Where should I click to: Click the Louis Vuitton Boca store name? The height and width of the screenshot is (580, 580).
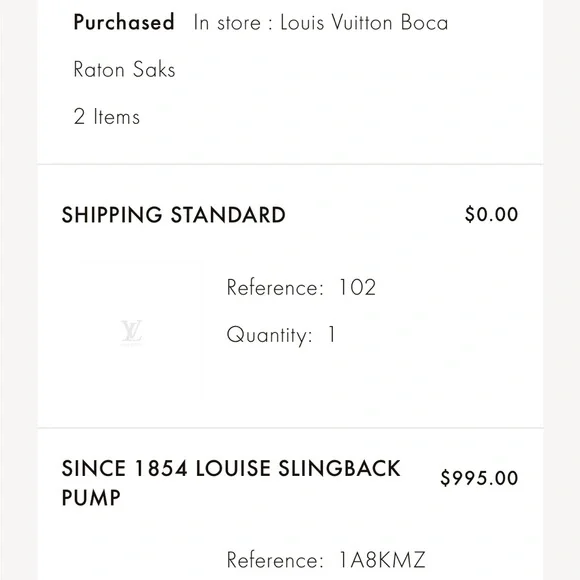point(364,23)
